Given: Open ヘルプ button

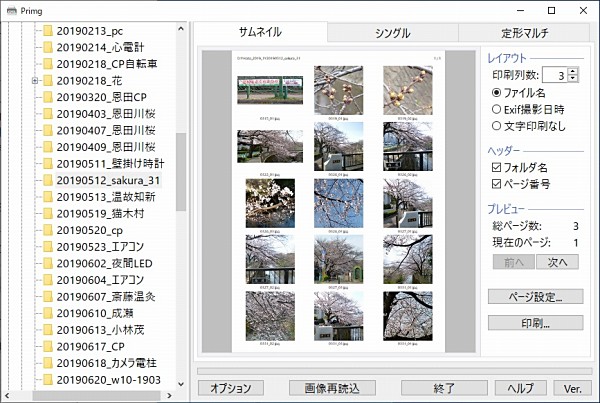Looking at the screenshot, I should (x=520, y=388).
